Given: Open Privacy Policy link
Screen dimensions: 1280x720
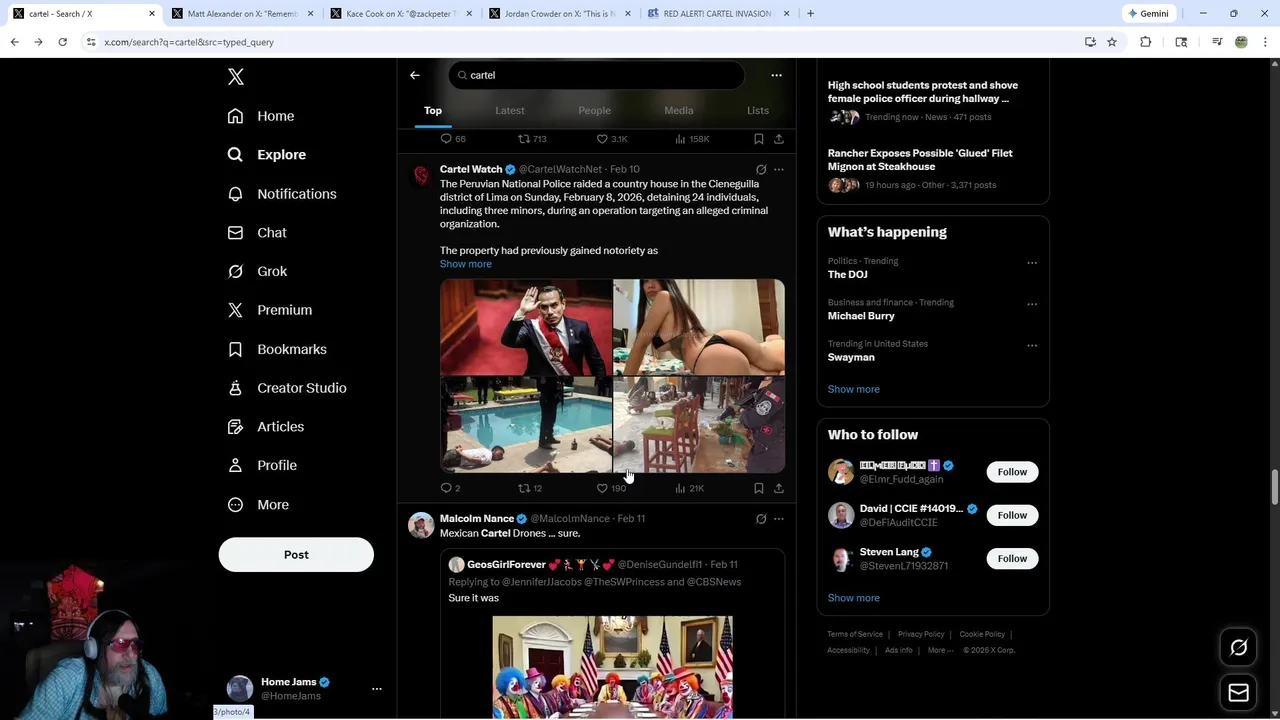Looking at the screenshot, I should pos(921,634).
